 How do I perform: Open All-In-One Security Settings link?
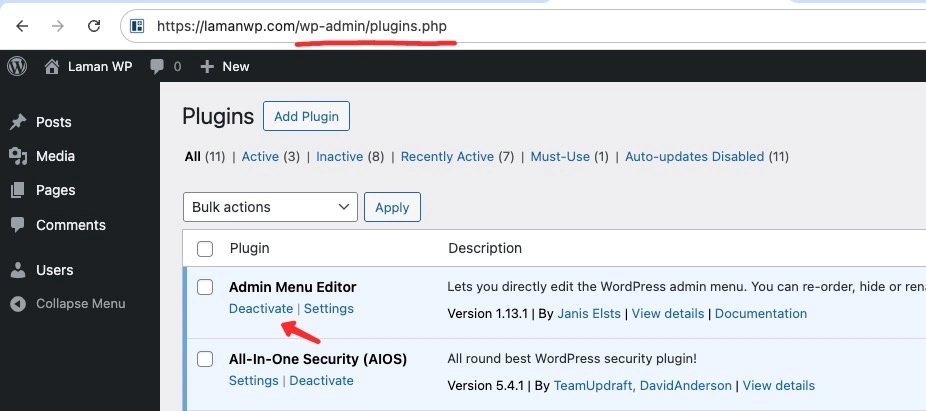point(253,380)
